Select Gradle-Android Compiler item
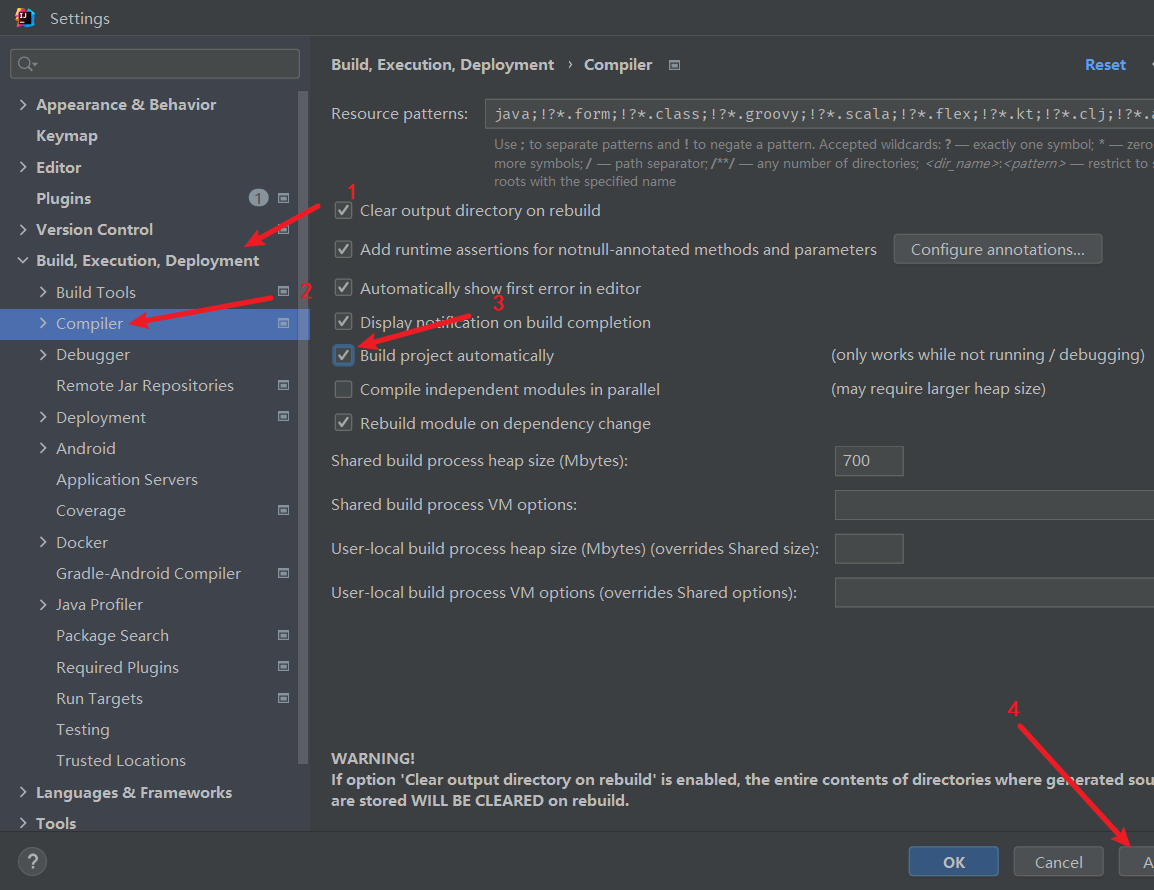The width and height of the screenshot is (1154, 890). point(149,573)
